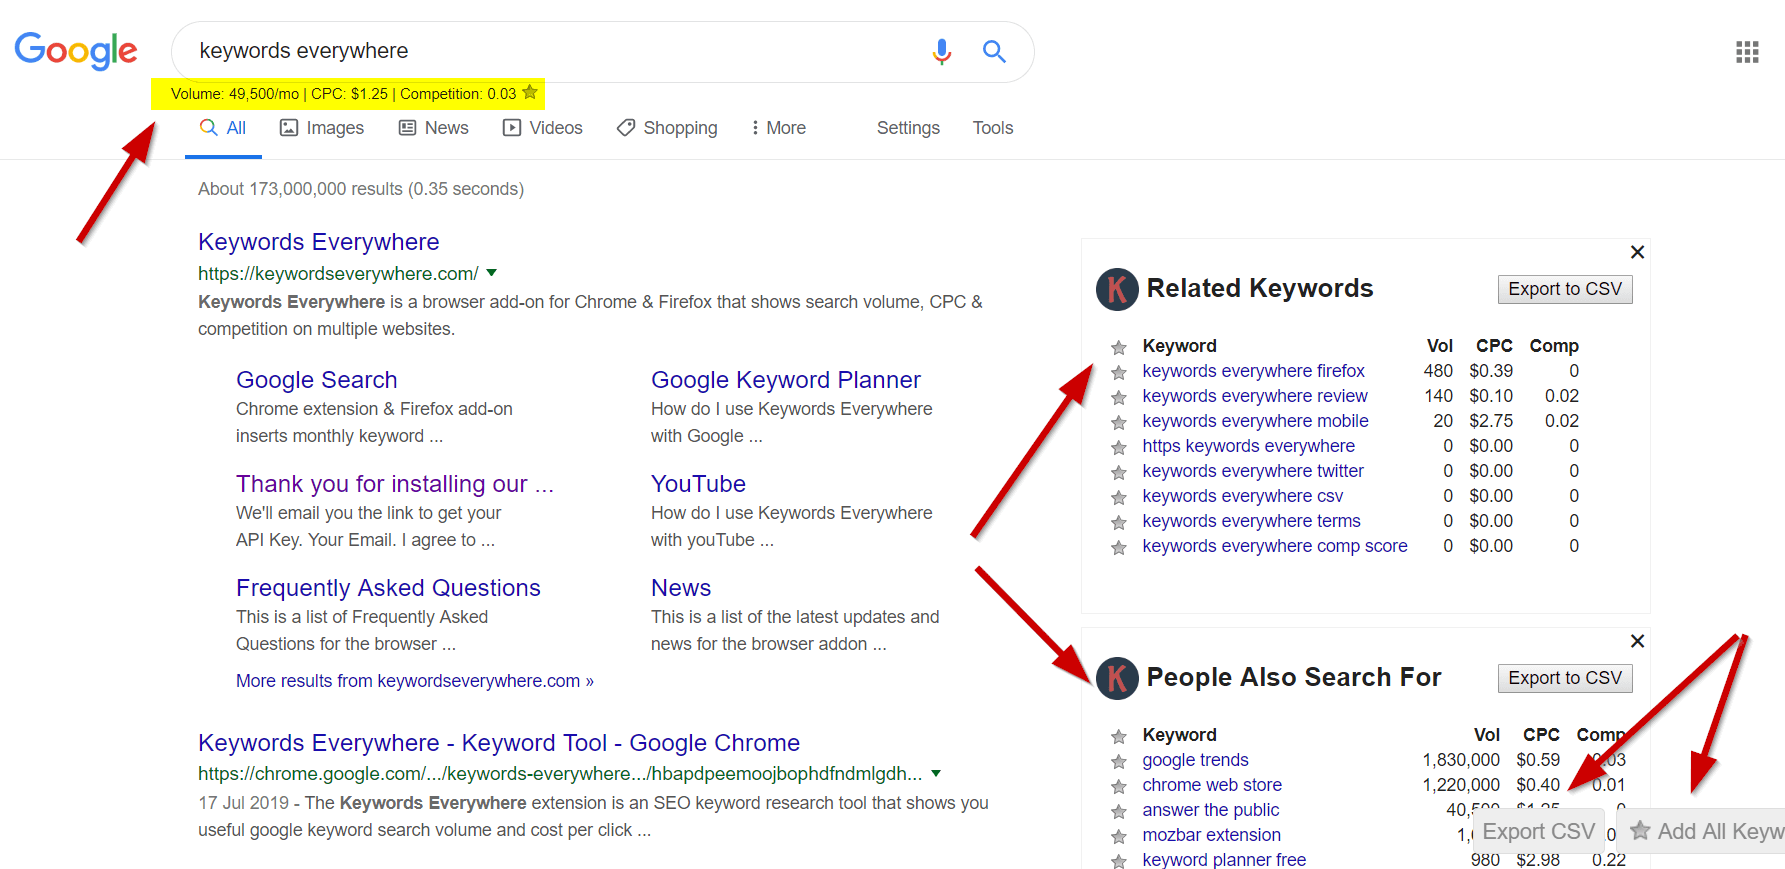Open the YouTube sitelink

698,484
